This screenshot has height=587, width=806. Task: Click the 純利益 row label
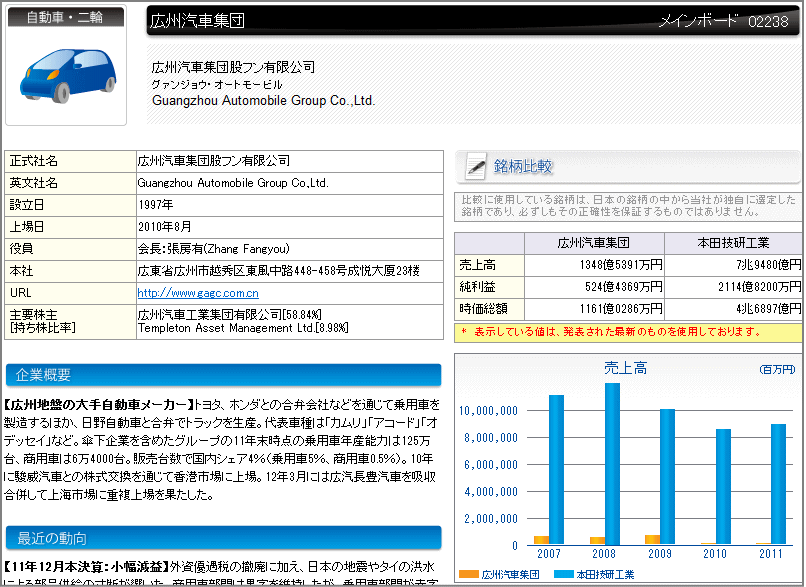pyautogui.click(x=478, y=287)
